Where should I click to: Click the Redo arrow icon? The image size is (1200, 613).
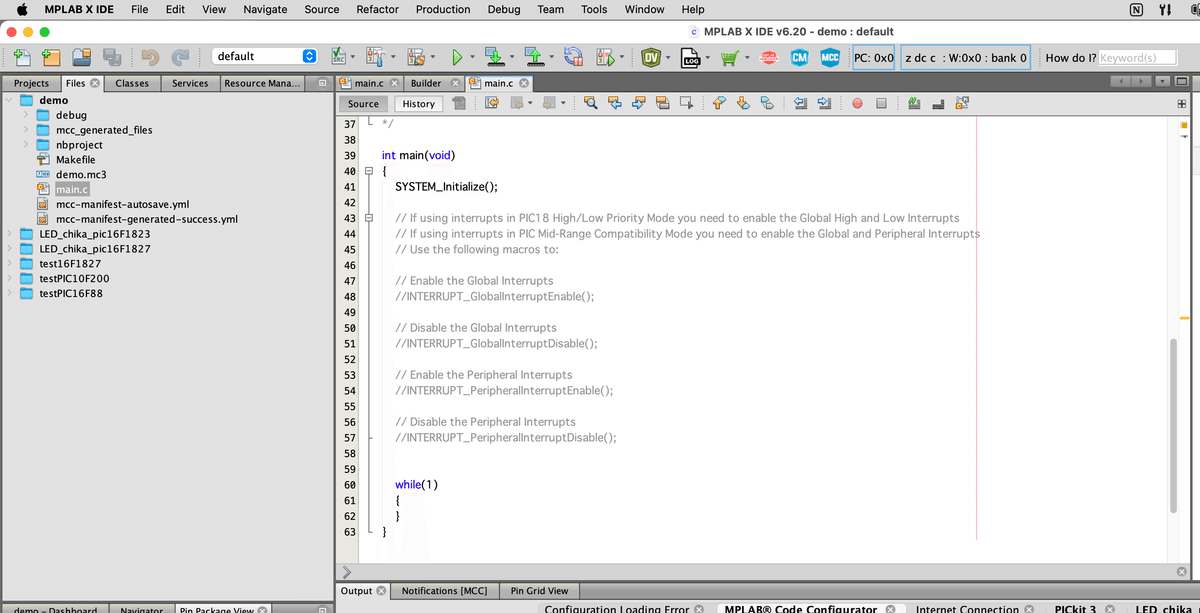[181, 57]
